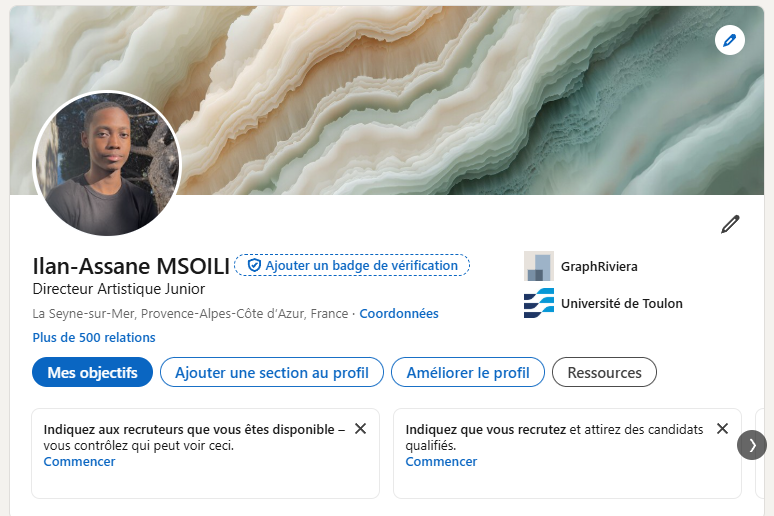Open GraphRiviera company name
The height and width of the screenshot is (516, 774).
tap(599, 267)
